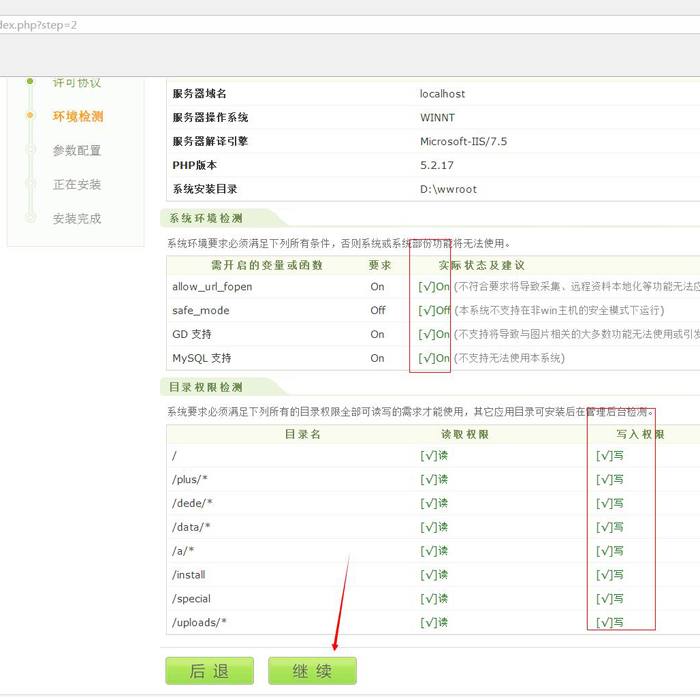Click the PHP版本 value 5.2.17
Screen dimensions: 700x697
[x=437, y=165]
